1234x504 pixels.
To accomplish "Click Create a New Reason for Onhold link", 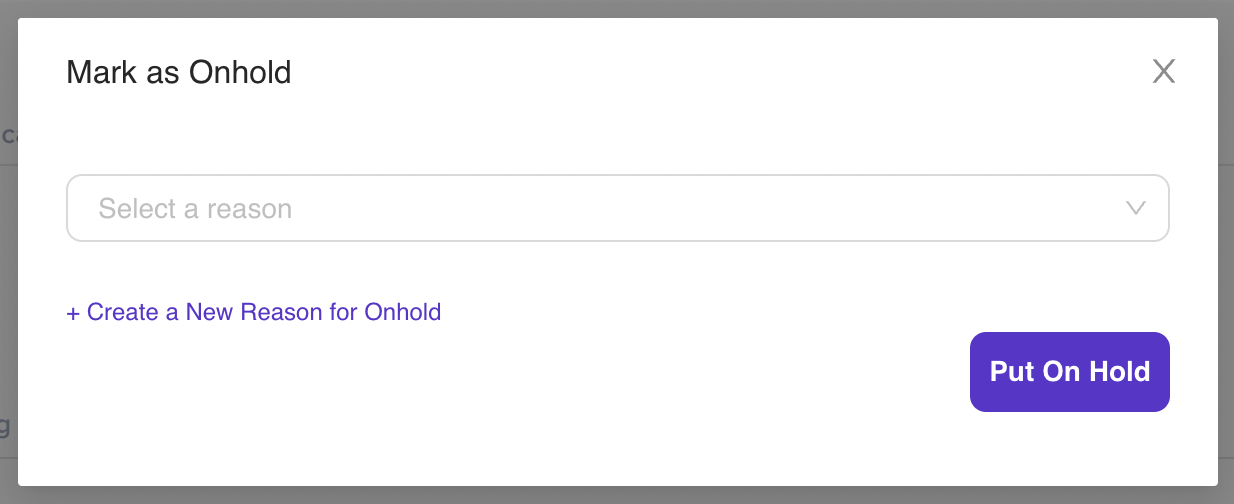I will click(x=253, y=312).
